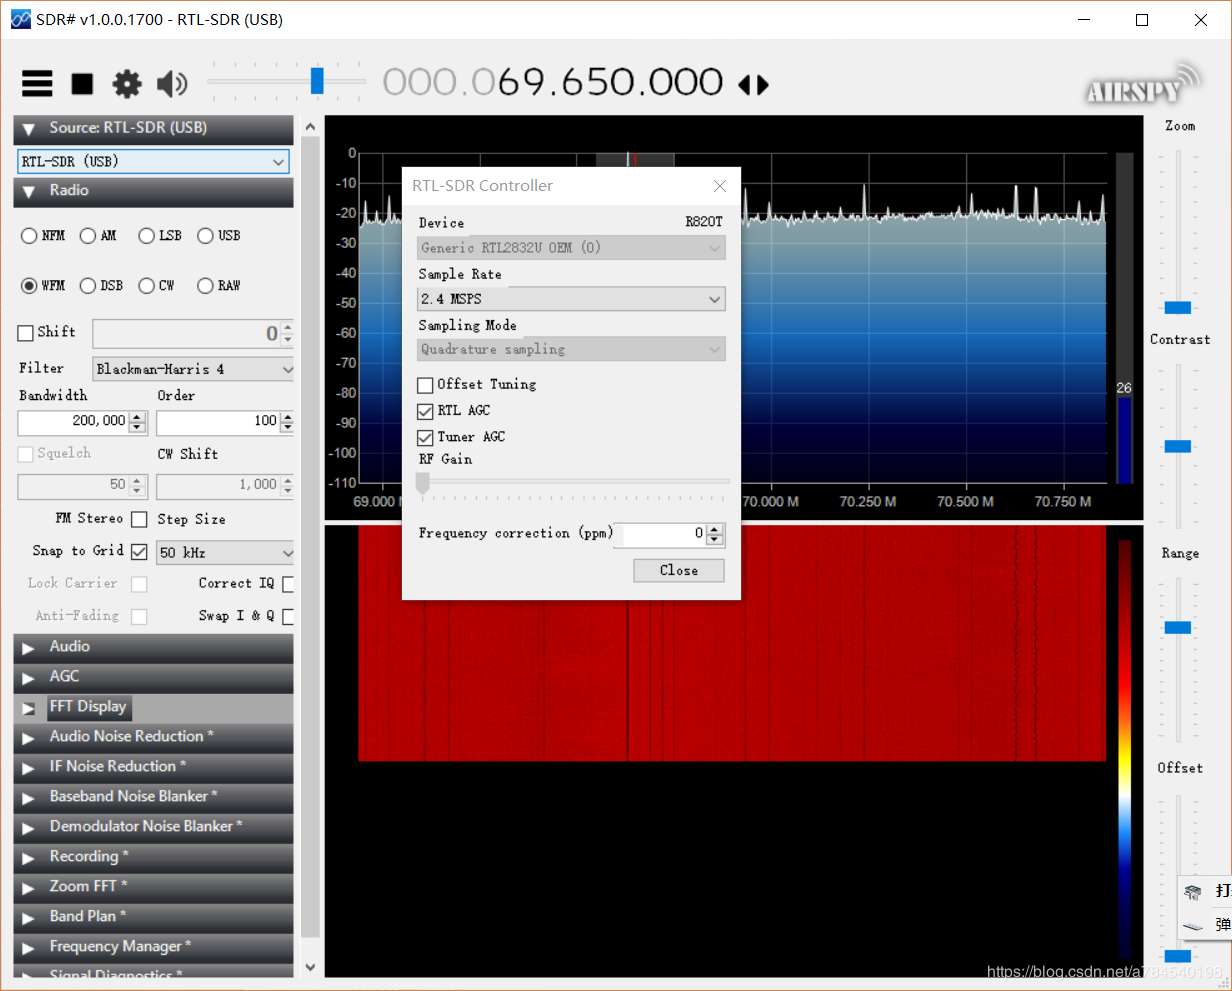
Task: Toggle FM Stereo checkbox
Action: click(x=139, y=519)
